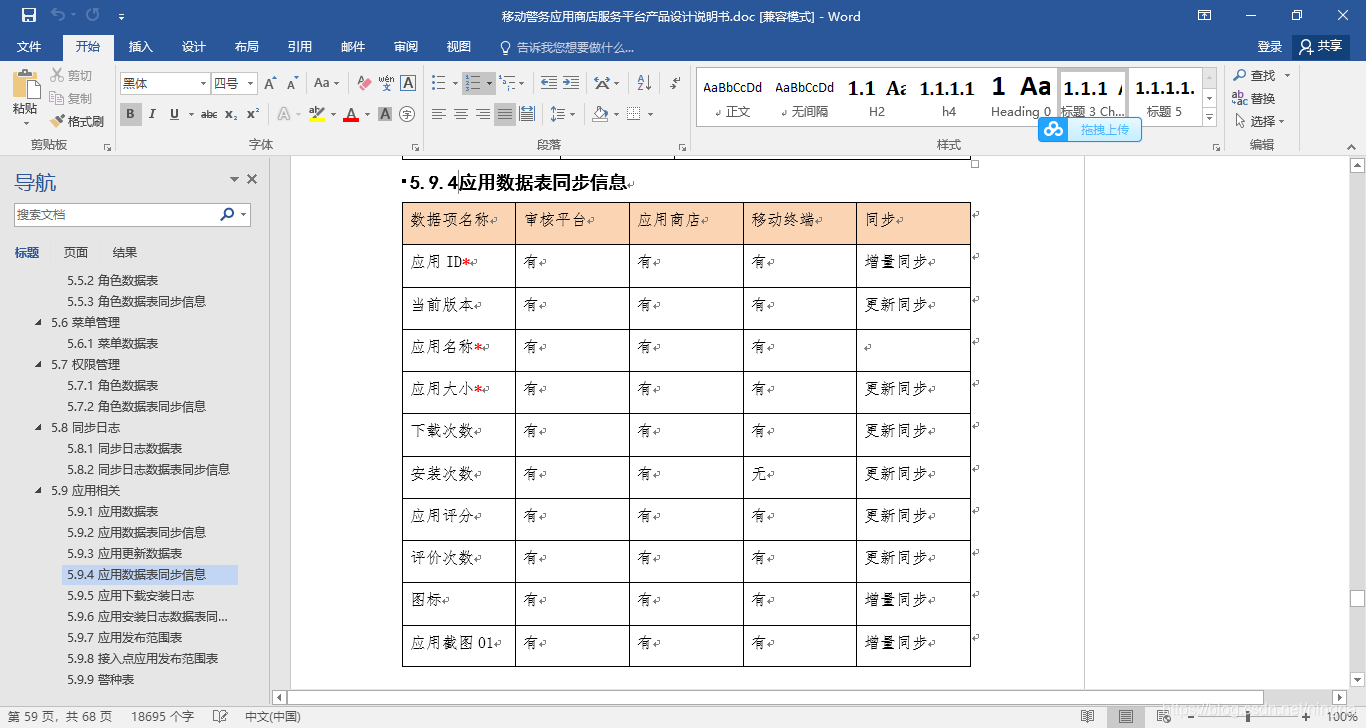
Task: Switch to the 页面 navigation tab
Action: pos(76,253)
